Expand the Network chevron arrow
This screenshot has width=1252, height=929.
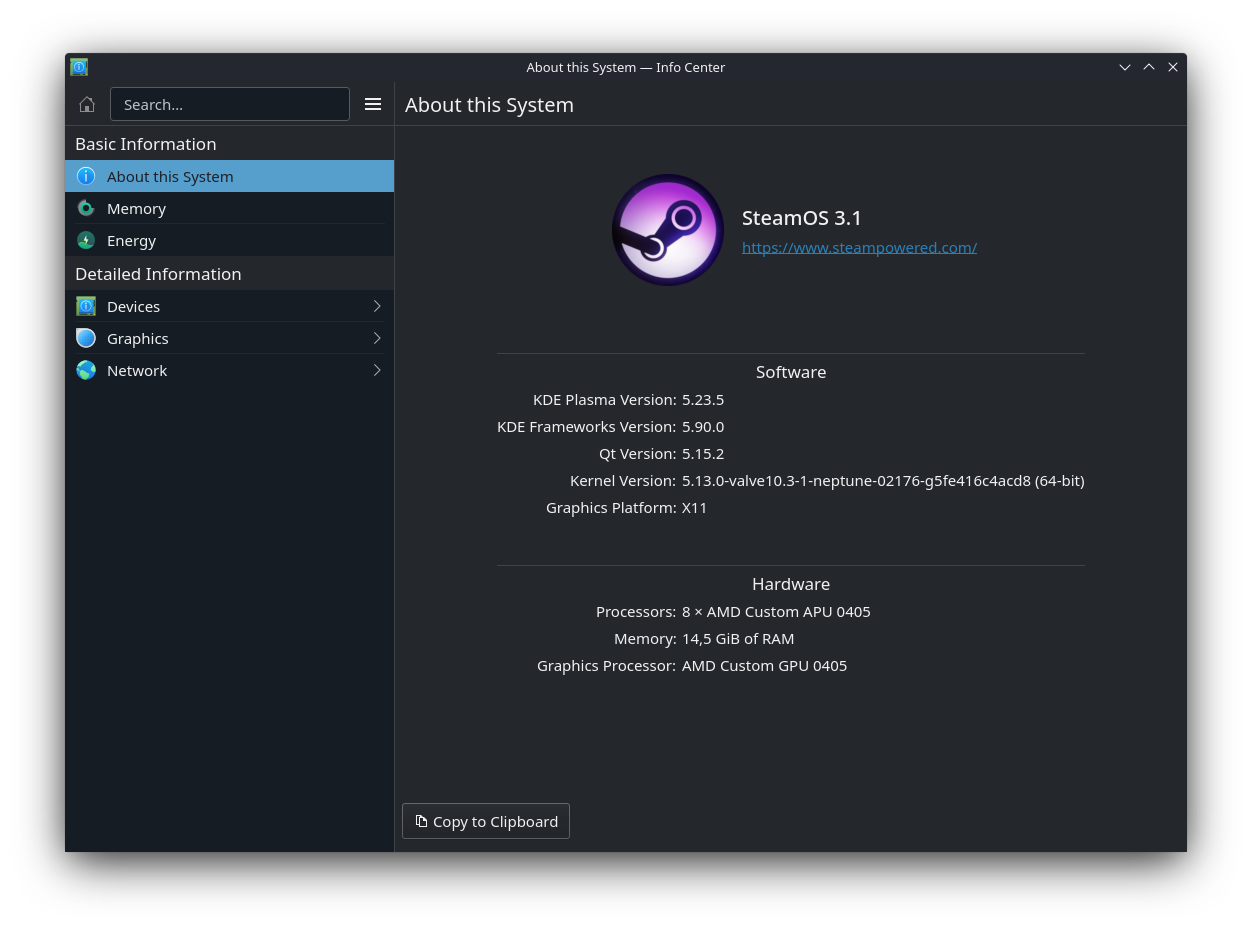tap(377, 370)
